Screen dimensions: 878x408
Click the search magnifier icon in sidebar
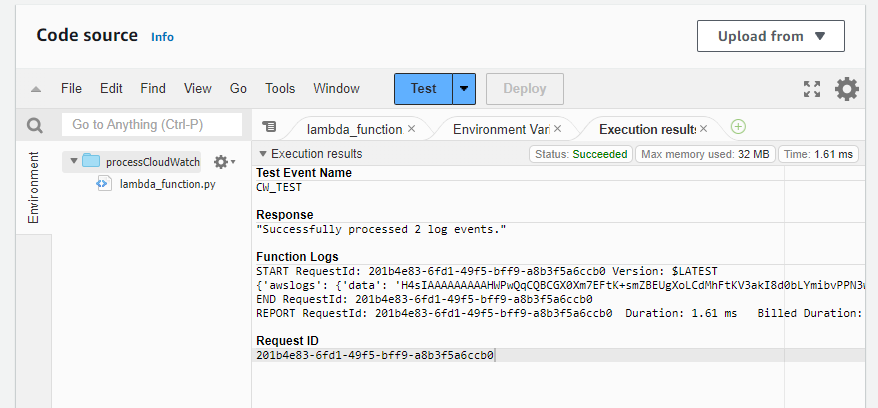(34, 125)
